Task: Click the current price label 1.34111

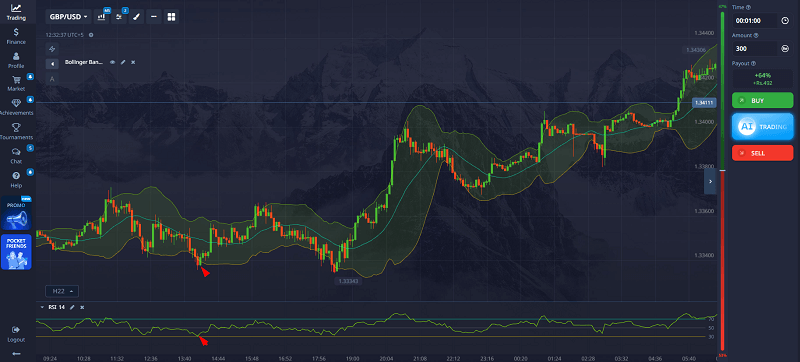Action: point(704,103)
